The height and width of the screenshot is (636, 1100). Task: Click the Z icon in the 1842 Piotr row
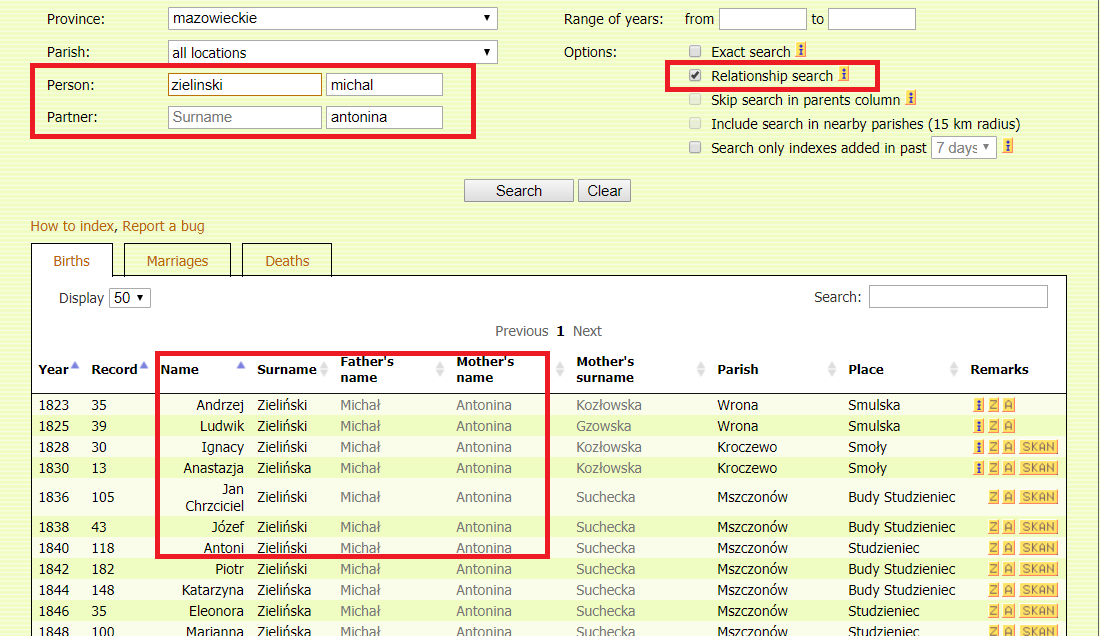[x=993, y=569]
